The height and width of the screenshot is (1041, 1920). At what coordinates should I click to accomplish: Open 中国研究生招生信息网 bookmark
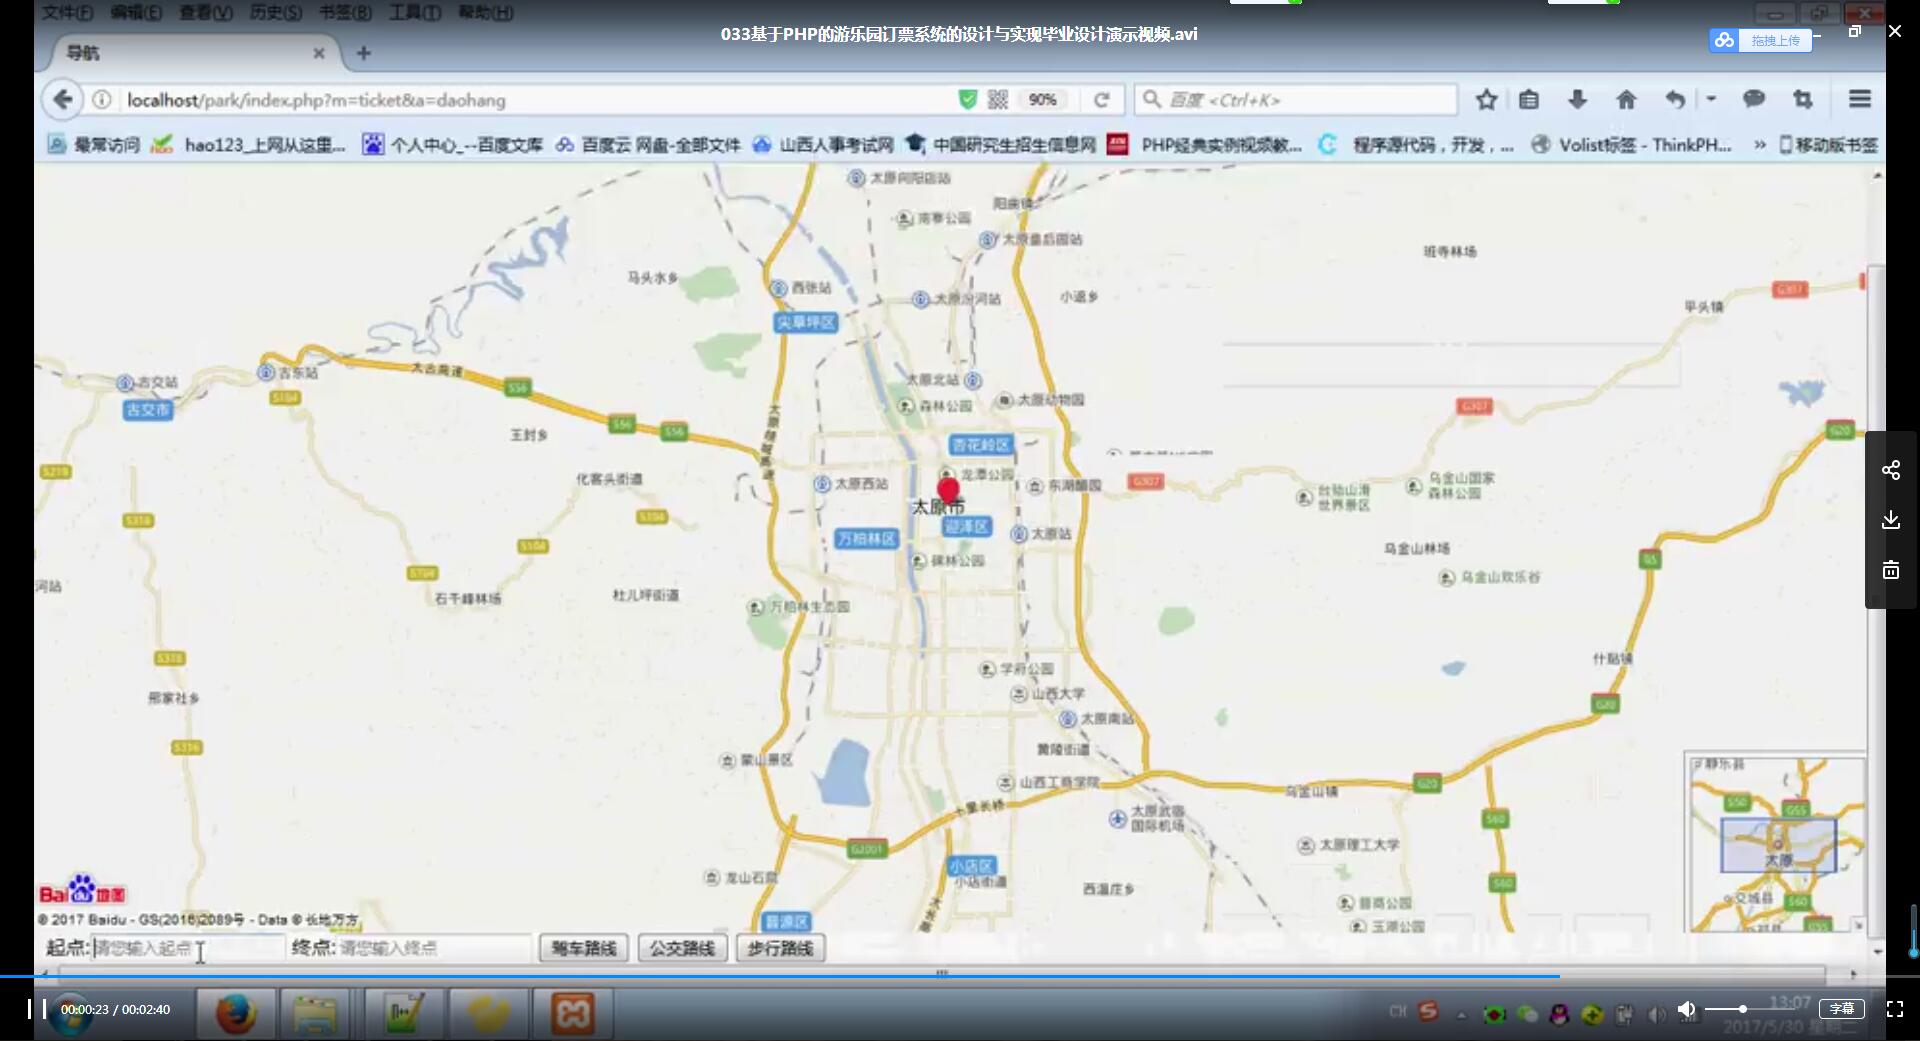tap(1000, 145)
